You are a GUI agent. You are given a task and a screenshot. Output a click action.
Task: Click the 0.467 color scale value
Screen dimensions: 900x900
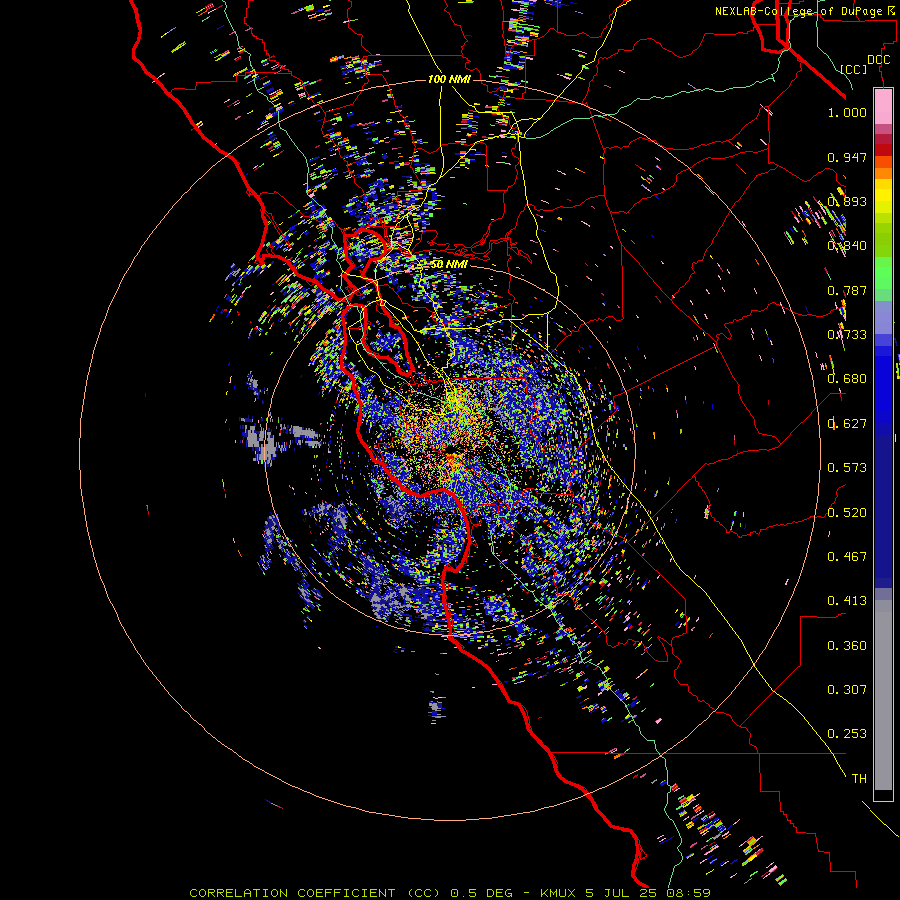coord(847,557)
